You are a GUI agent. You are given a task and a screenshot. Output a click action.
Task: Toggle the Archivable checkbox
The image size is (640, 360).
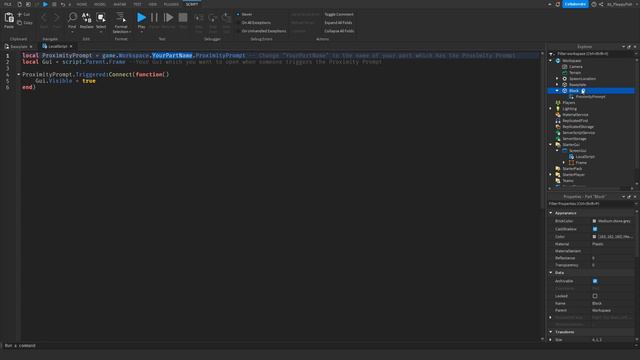pos(595,281)
